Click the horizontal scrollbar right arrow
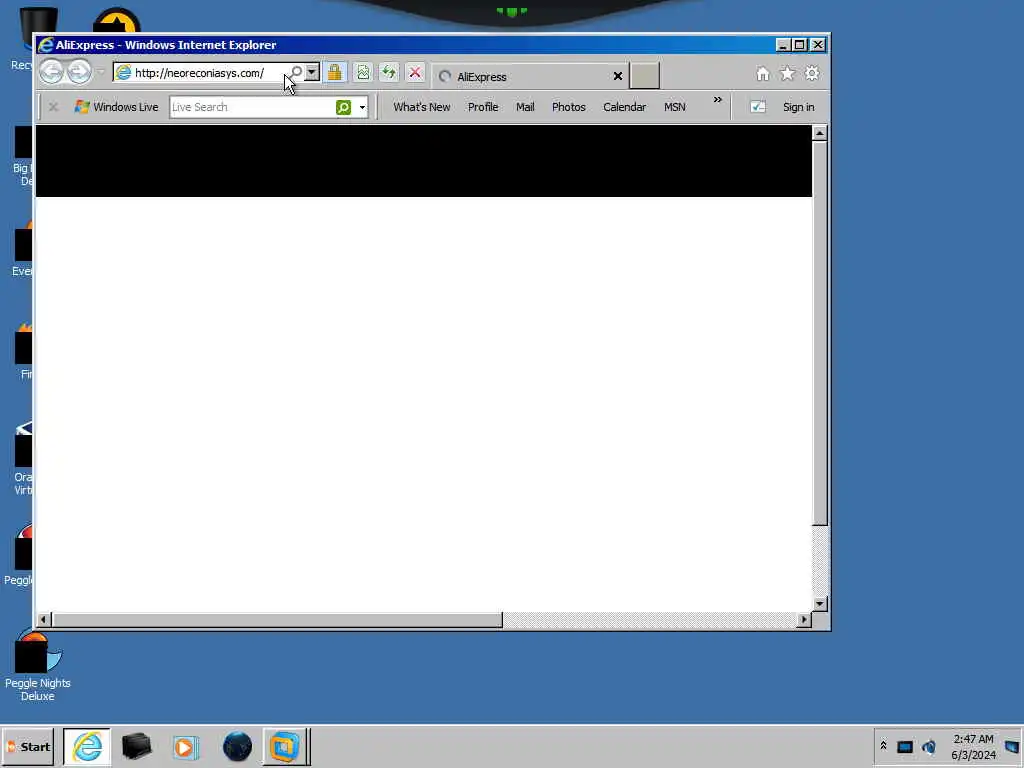Viewport: 1024px width, 768px height. 804,619
